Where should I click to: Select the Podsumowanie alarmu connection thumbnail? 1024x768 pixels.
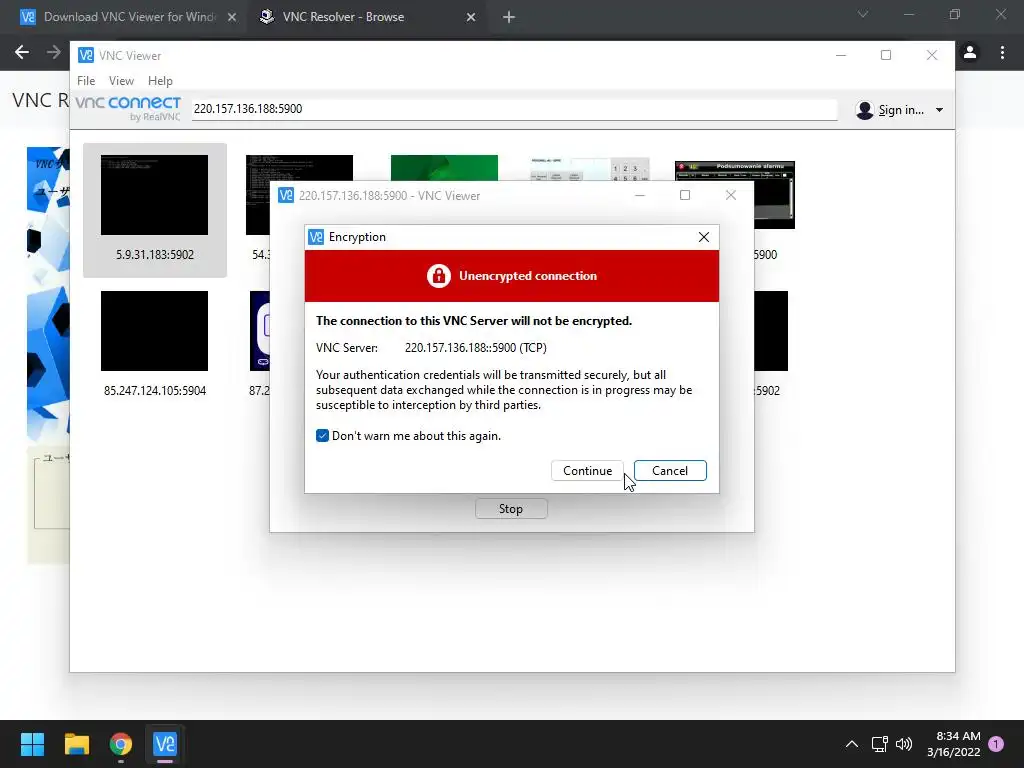point(775,195)
